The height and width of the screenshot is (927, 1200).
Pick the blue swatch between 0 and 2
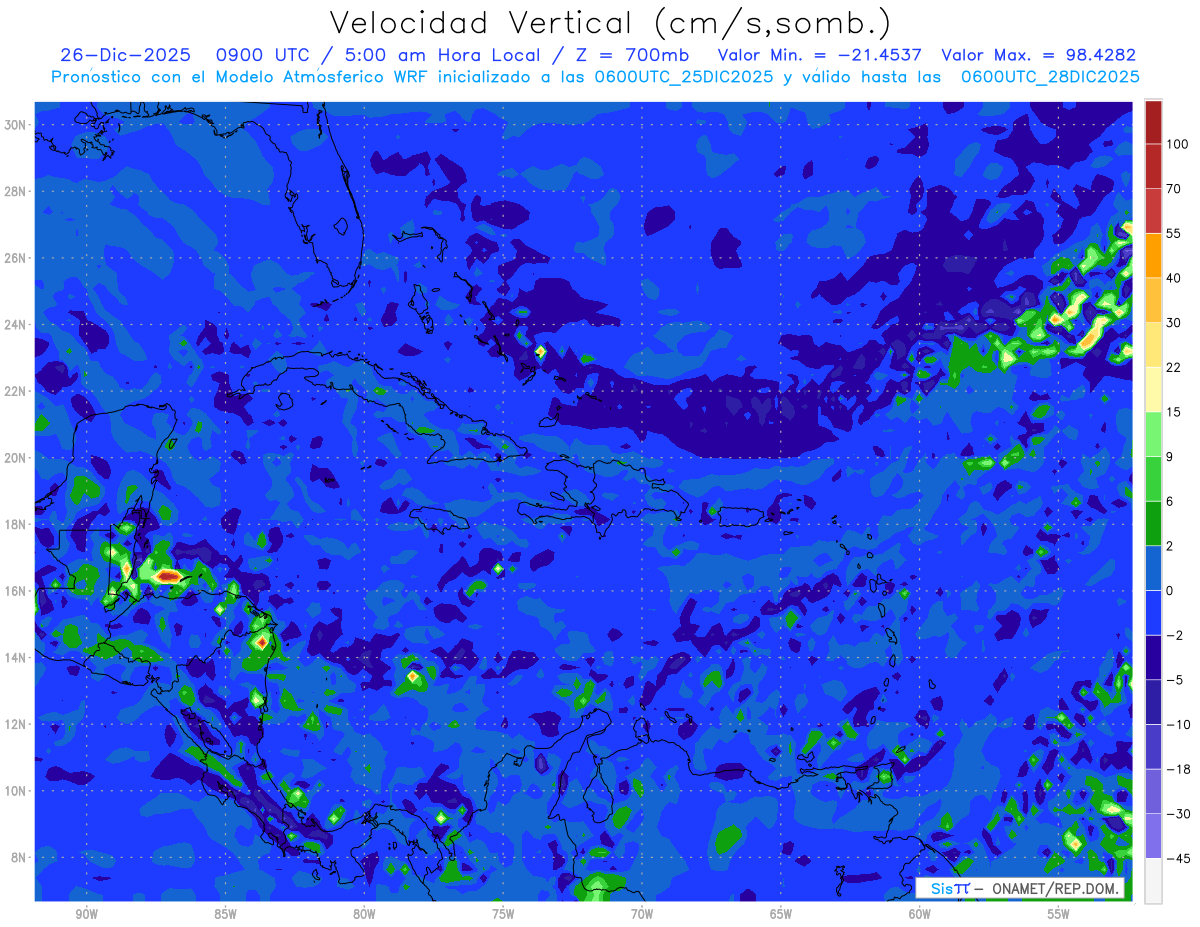click(1153, 568)
